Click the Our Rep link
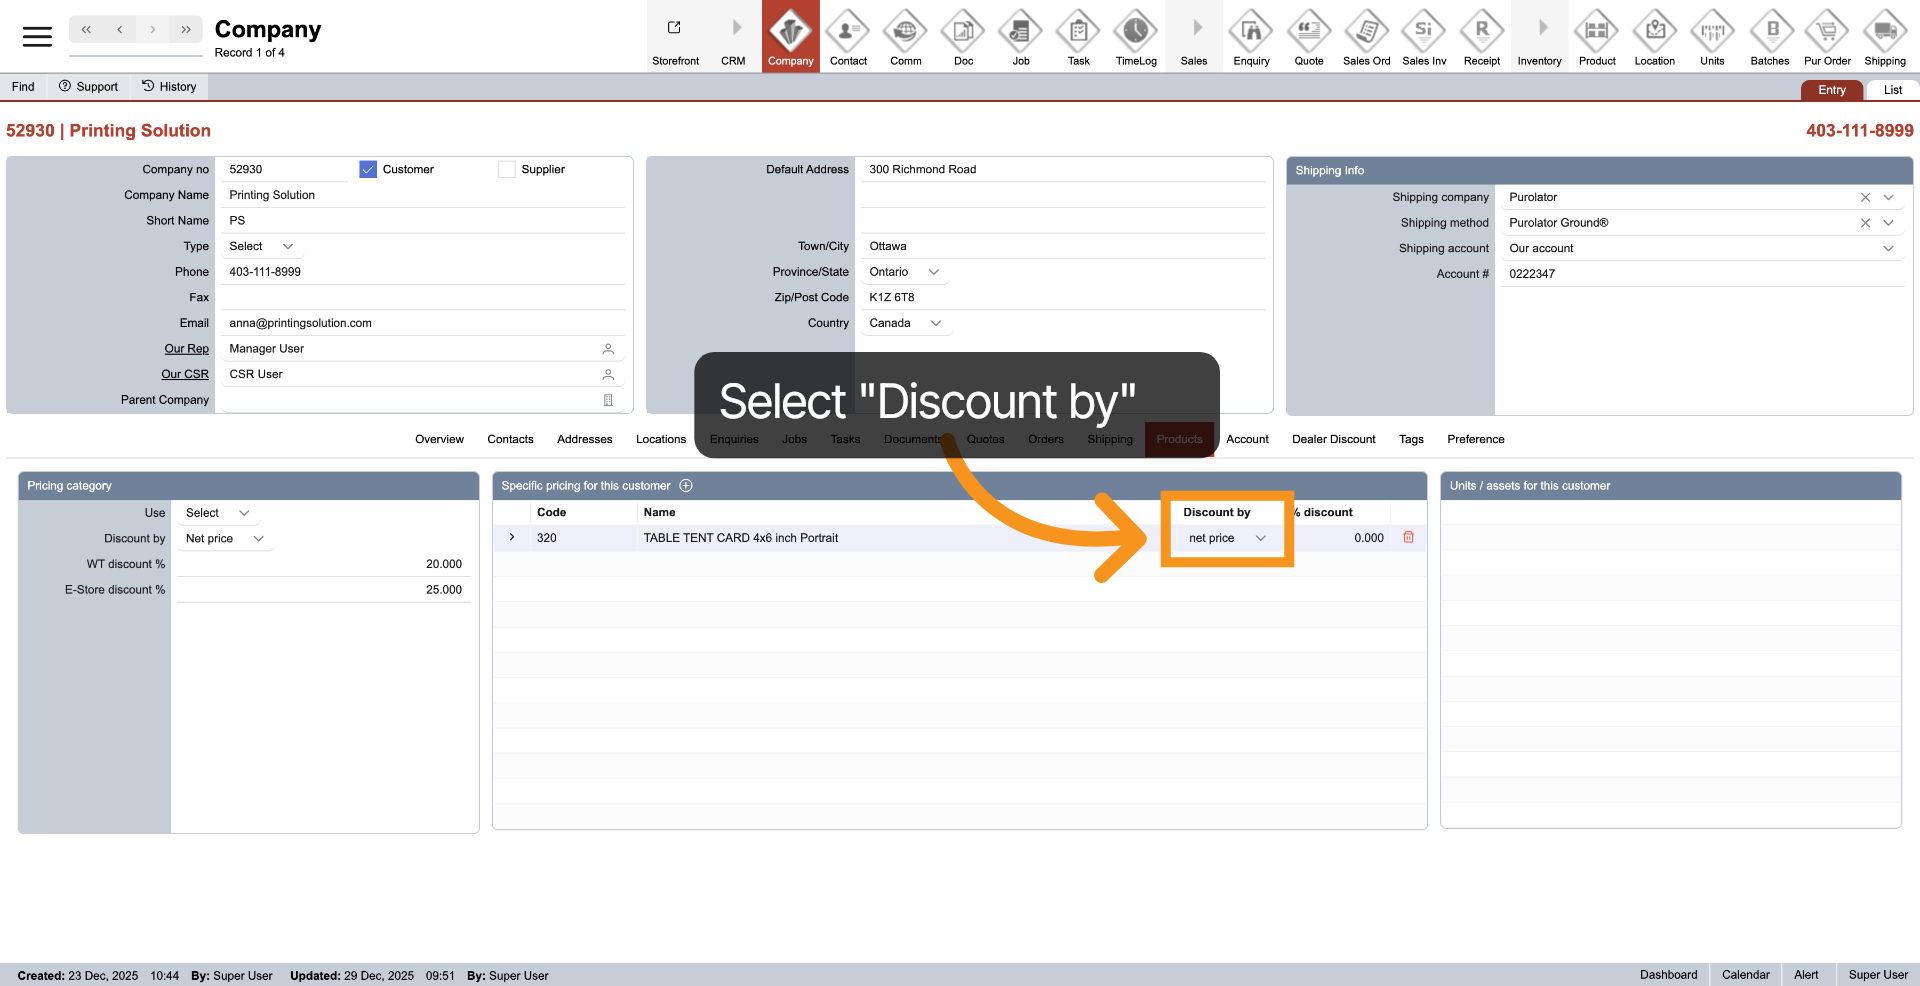The height and width of the screenshot is (986, 1920). coord(186,349)
